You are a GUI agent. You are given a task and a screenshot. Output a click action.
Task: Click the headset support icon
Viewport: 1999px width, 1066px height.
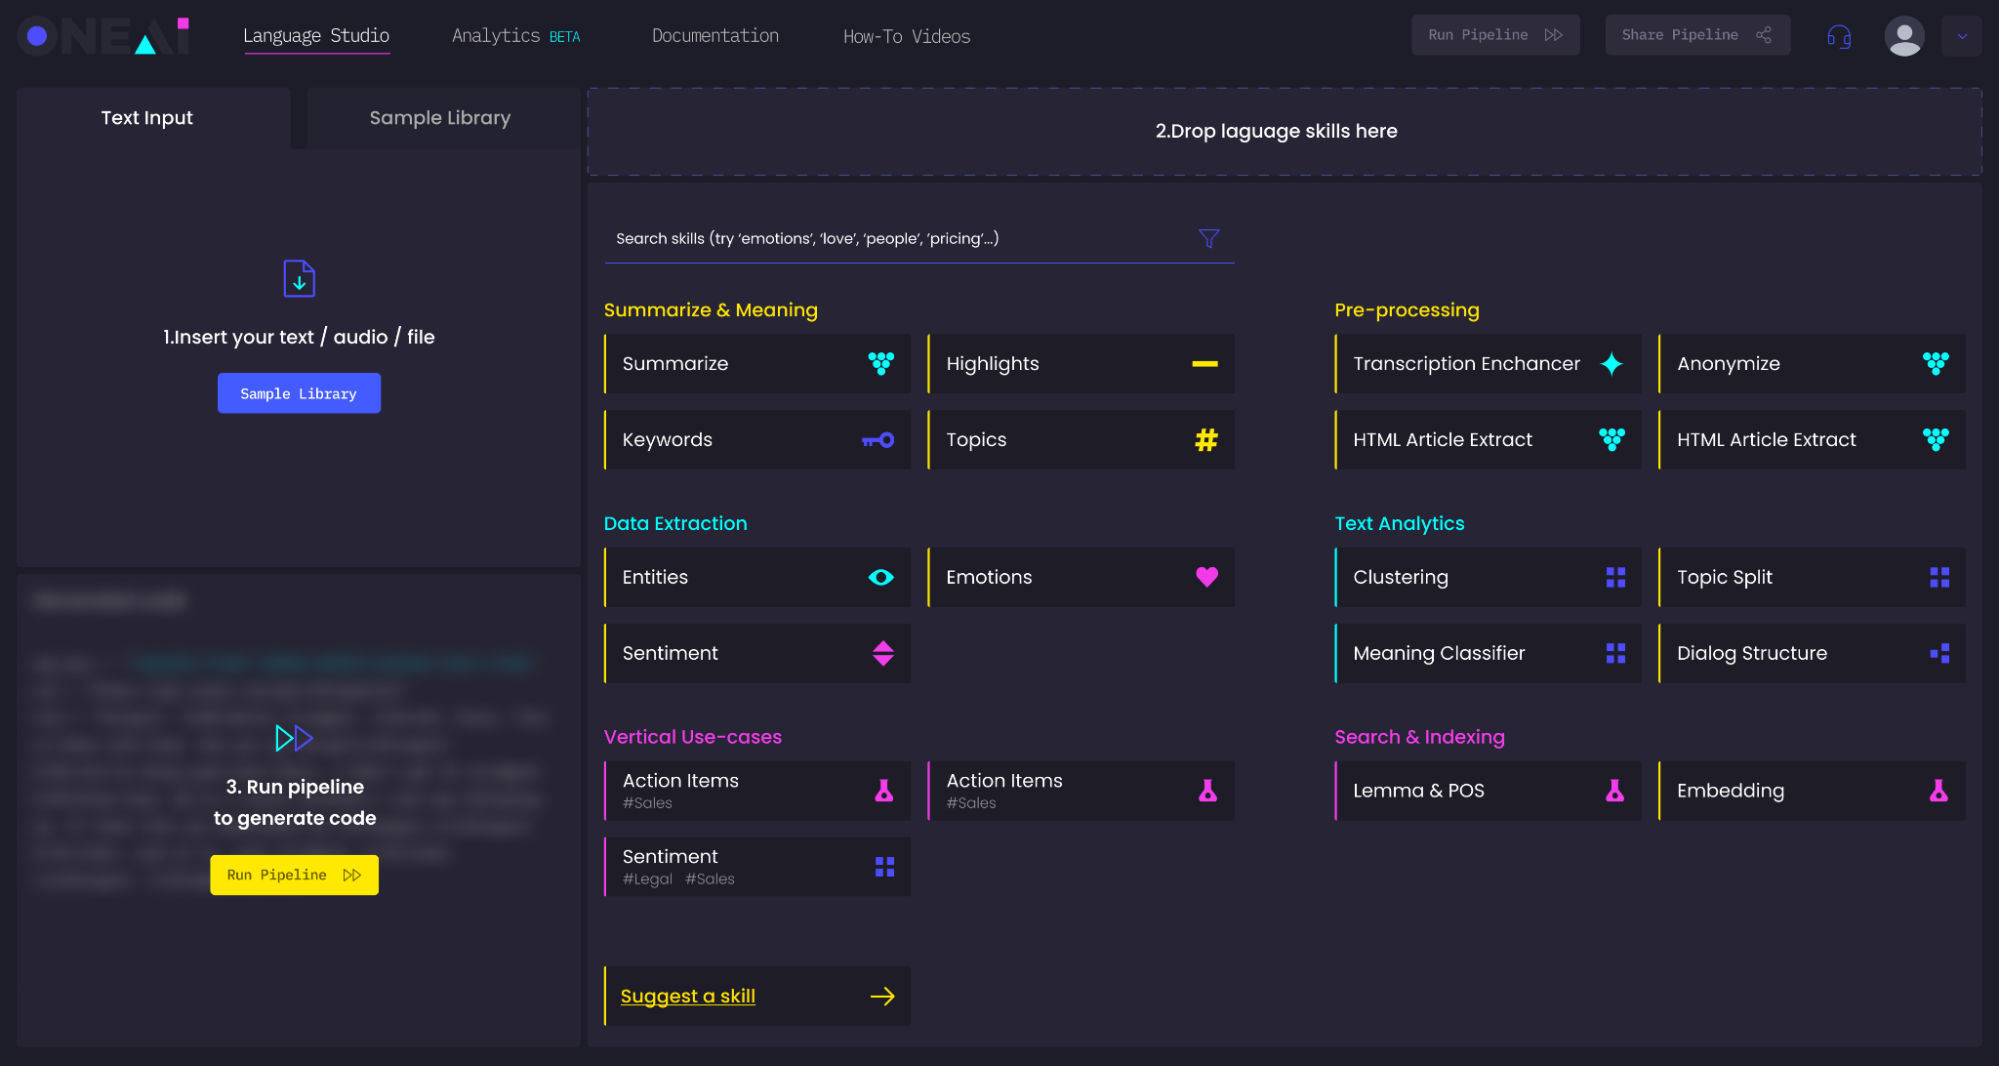click(1838, 36)
